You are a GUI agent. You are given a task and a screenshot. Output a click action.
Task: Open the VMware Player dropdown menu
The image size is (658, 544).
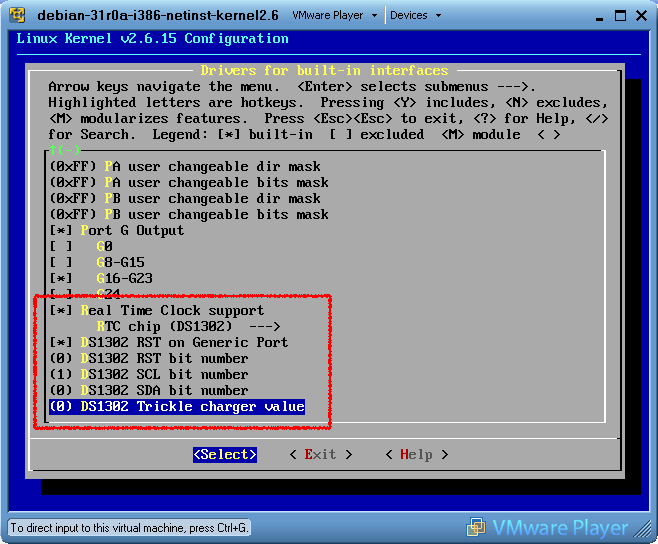click(334, 16)
